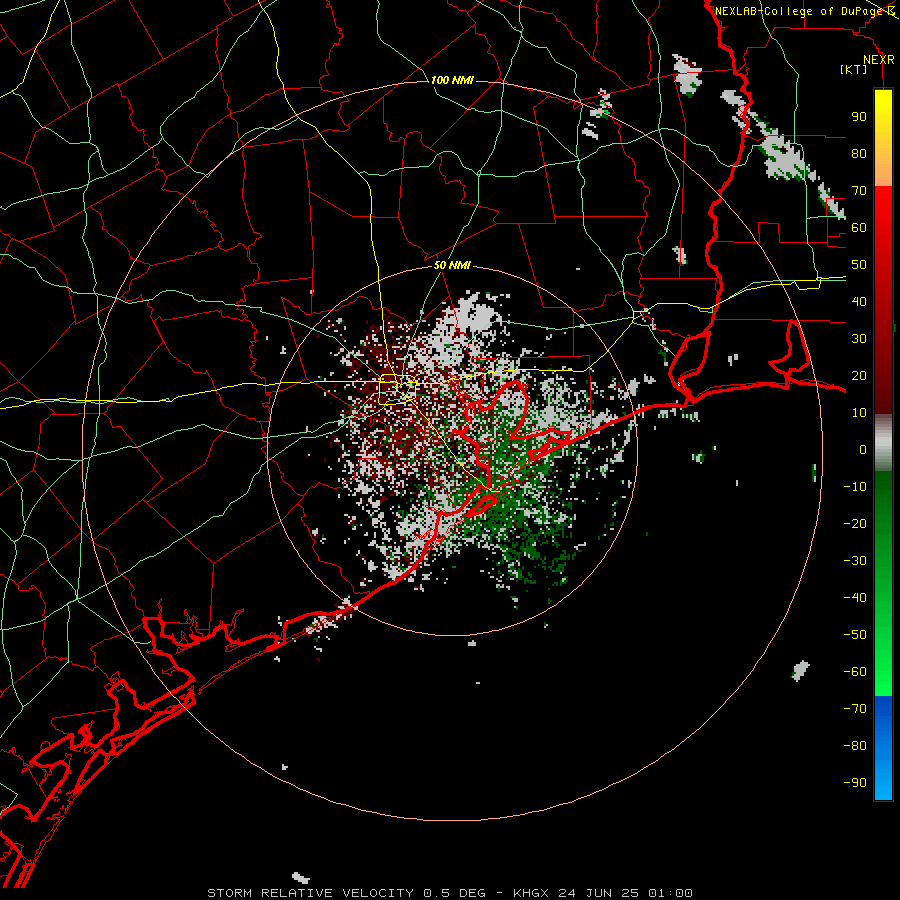Click the positive 70 scale value
The image size is (900, 900).
click(x=859, y=191)
